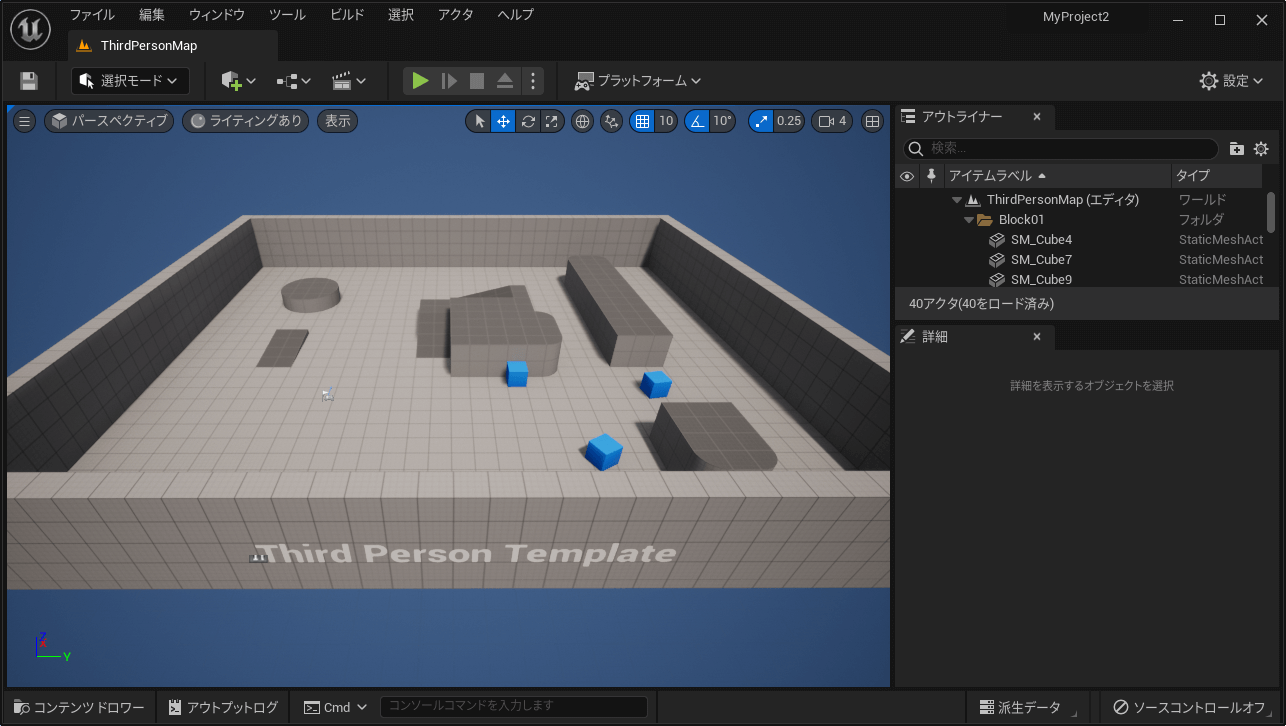Open the 選択モード mode dropdown
This screenshot has height=726, width=1286.
pos(130,81)
